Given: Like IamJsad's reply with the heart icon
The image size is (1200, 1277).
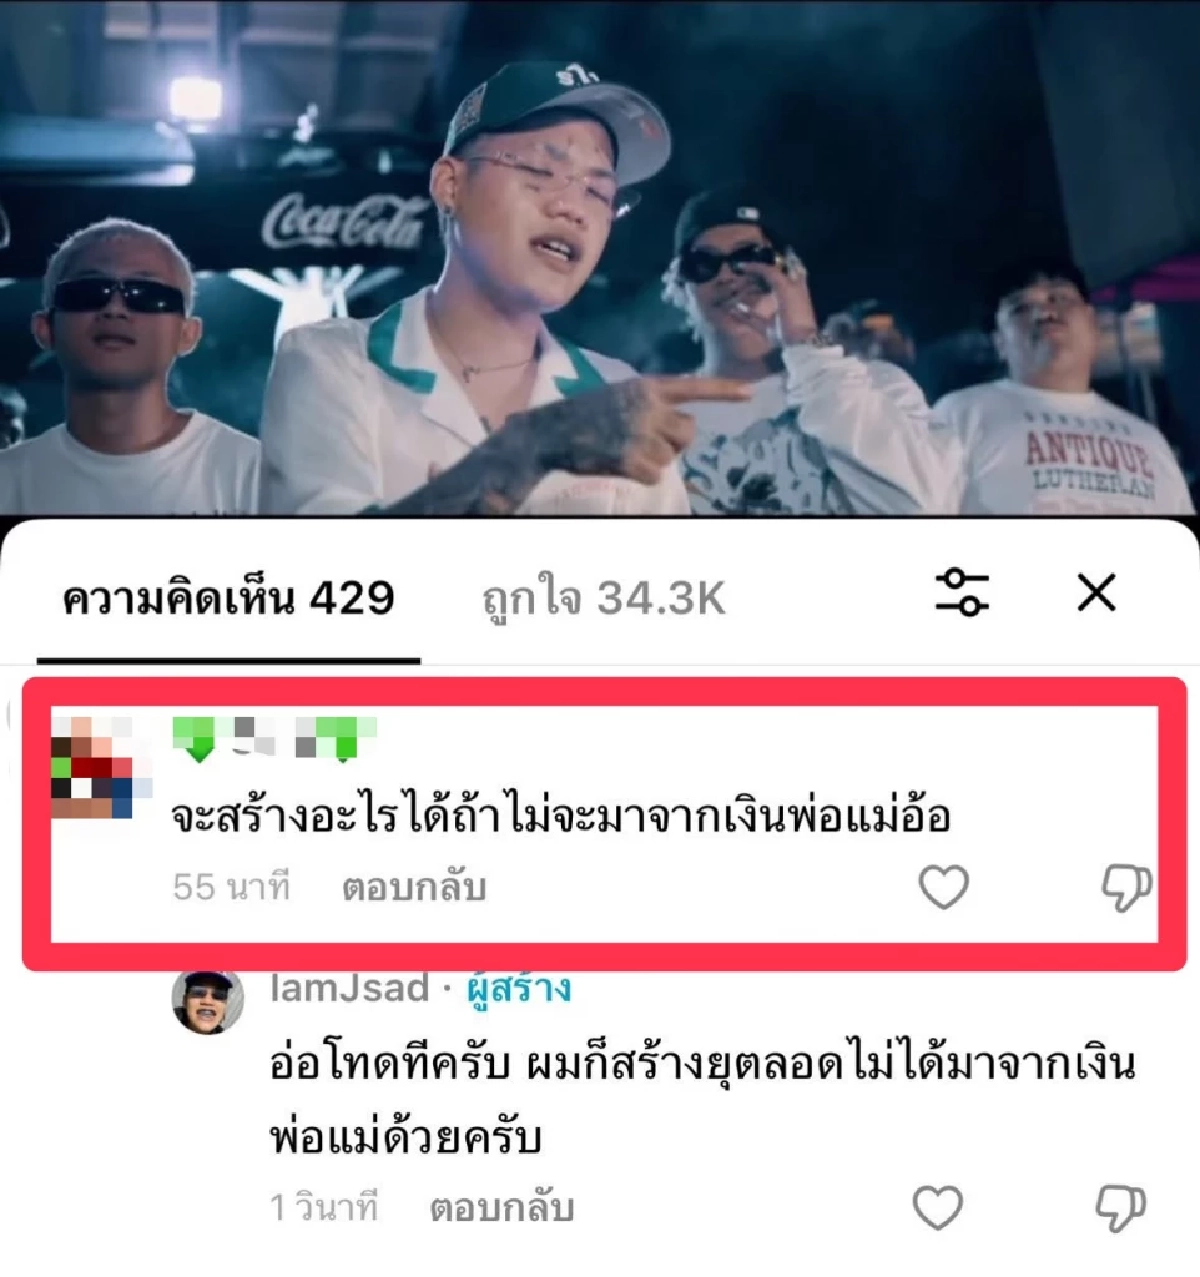Looking at the screenshot, I should tap(938, 1208).
